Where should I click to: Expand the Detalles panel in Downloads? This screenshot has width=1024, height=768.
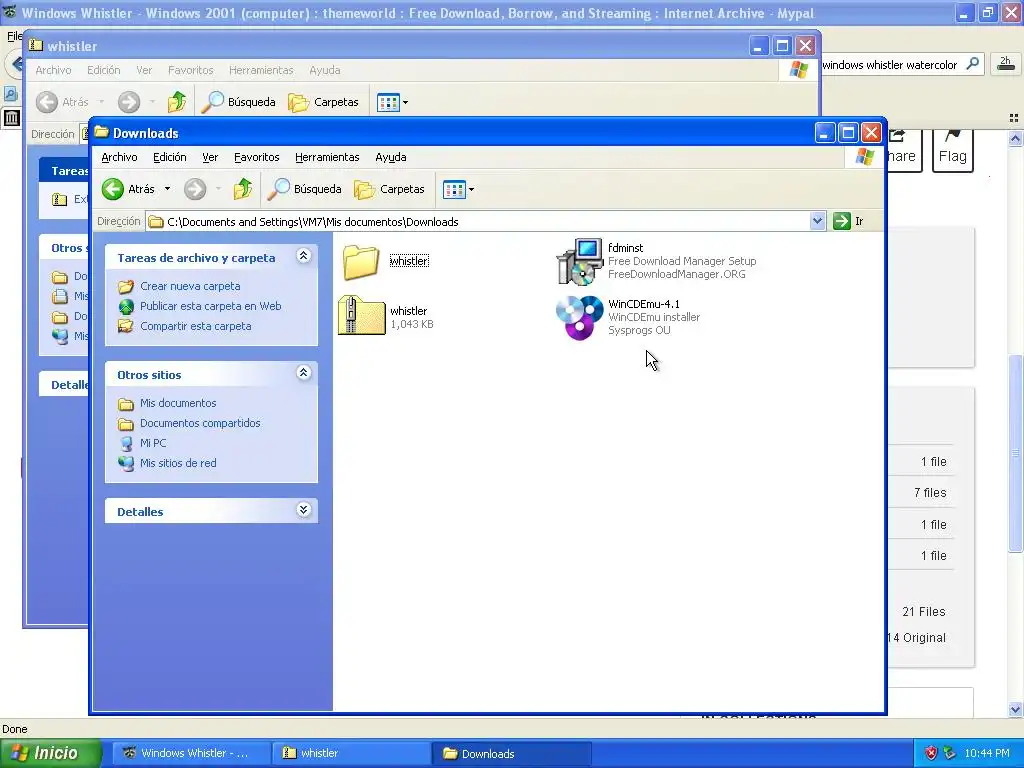[303, 509]
